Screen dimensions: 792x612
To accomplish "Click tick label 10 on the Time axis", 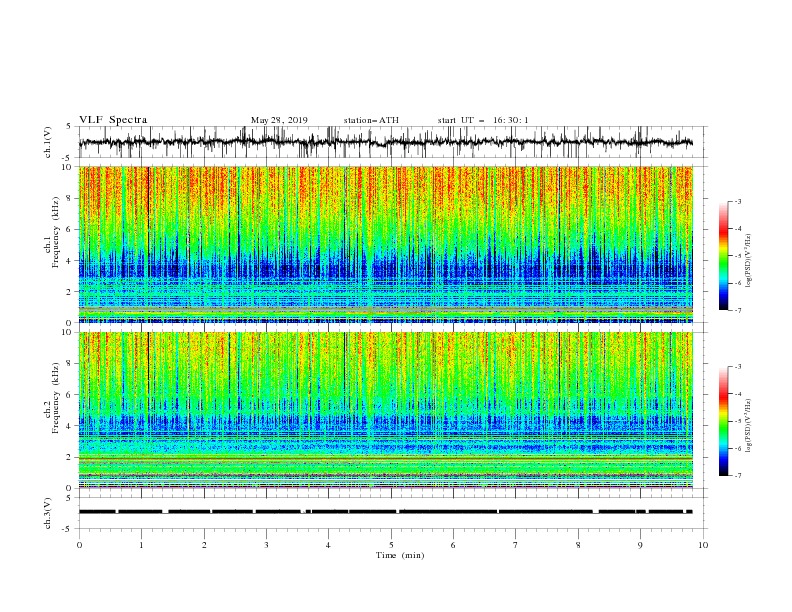I will pyautogui.click(x=703, y=545).
